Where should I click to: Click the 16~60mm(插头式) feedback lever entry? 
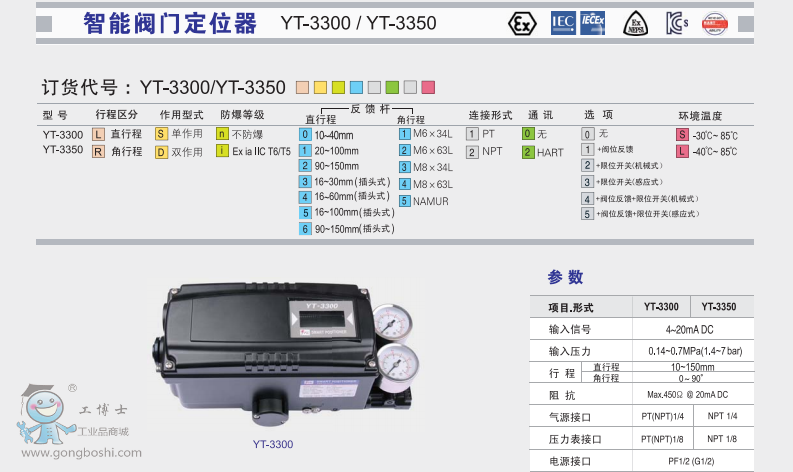click(352, 196)
